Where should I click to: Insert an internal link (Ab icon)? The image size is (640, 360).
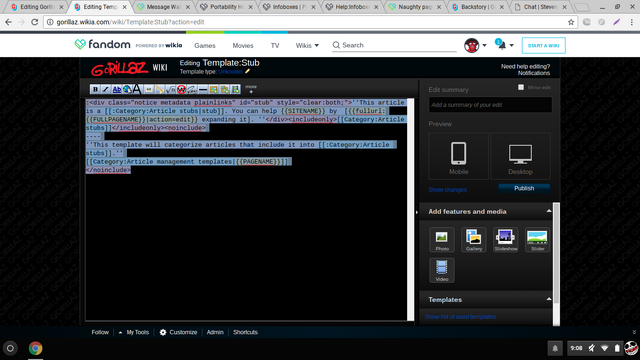coord(117,89)
